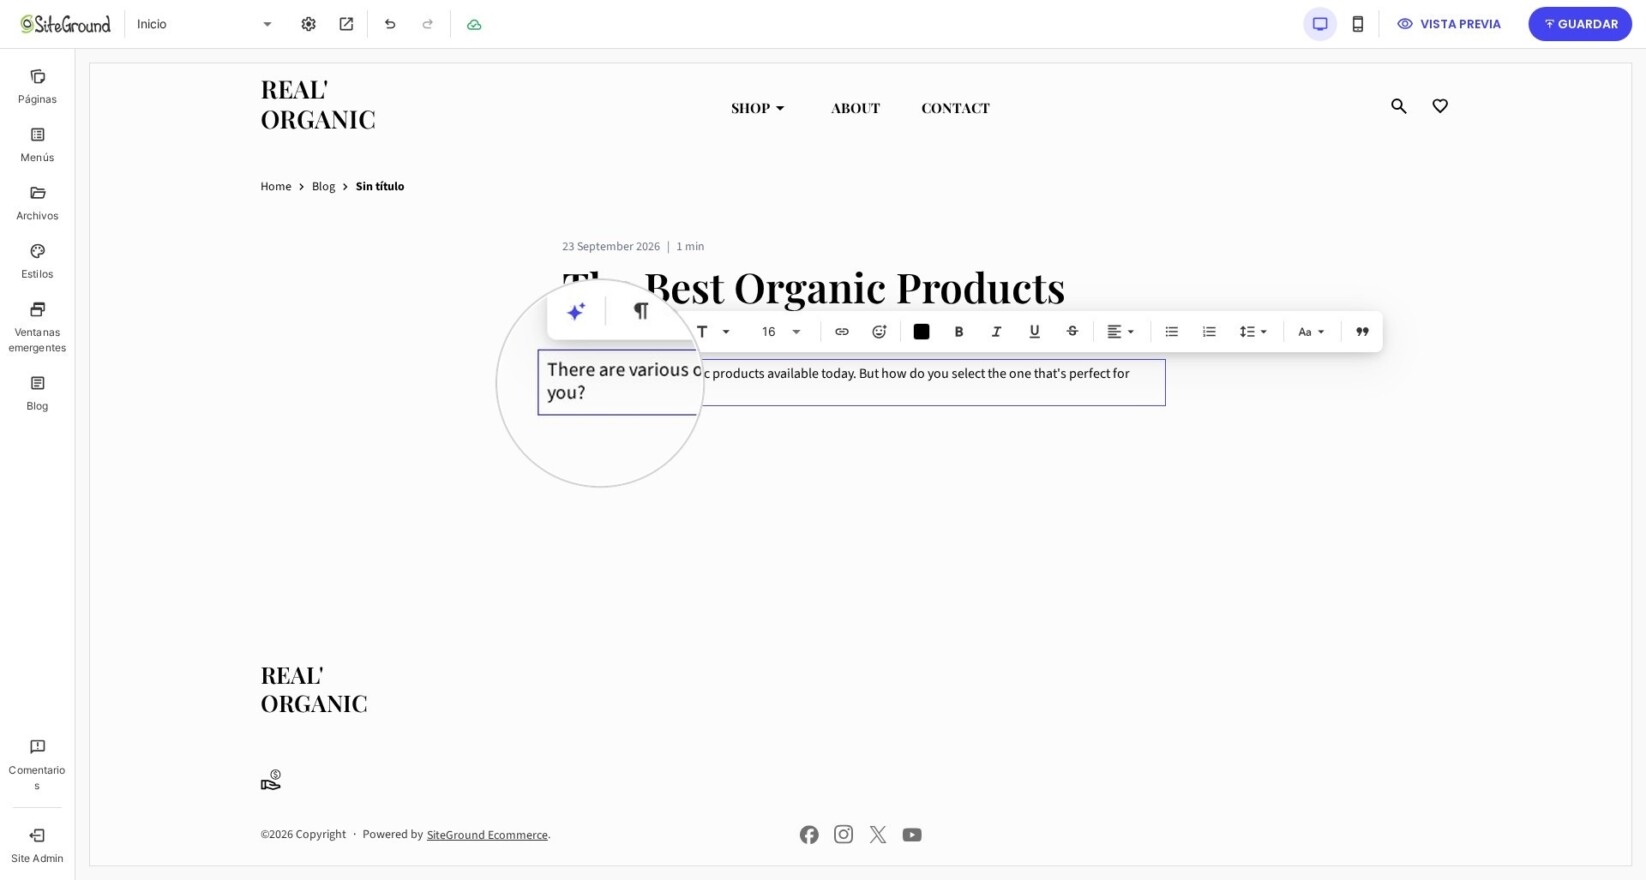Switch to desktop view
The height and width of the screenshot is (880, 1646).
1320,24
